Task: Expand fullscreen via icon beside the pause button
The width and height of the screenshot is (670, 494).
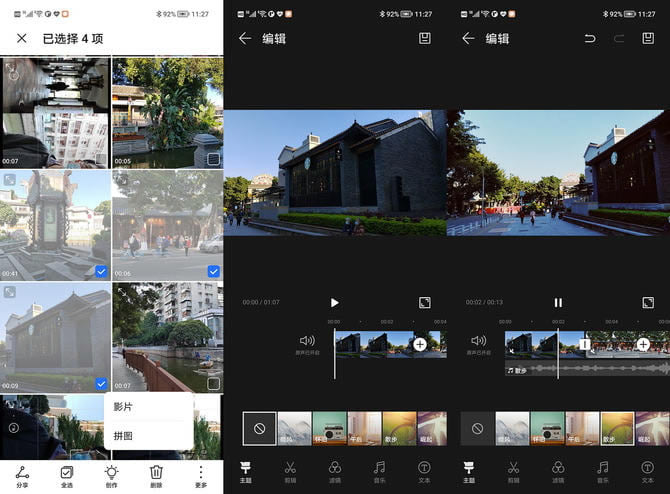Action: pyautogui.click(x=647, y=302)
